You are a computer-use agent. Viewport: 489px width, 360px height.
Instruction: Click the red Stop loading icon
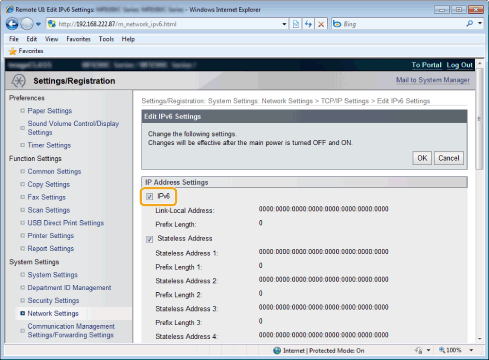pos(321,24)
